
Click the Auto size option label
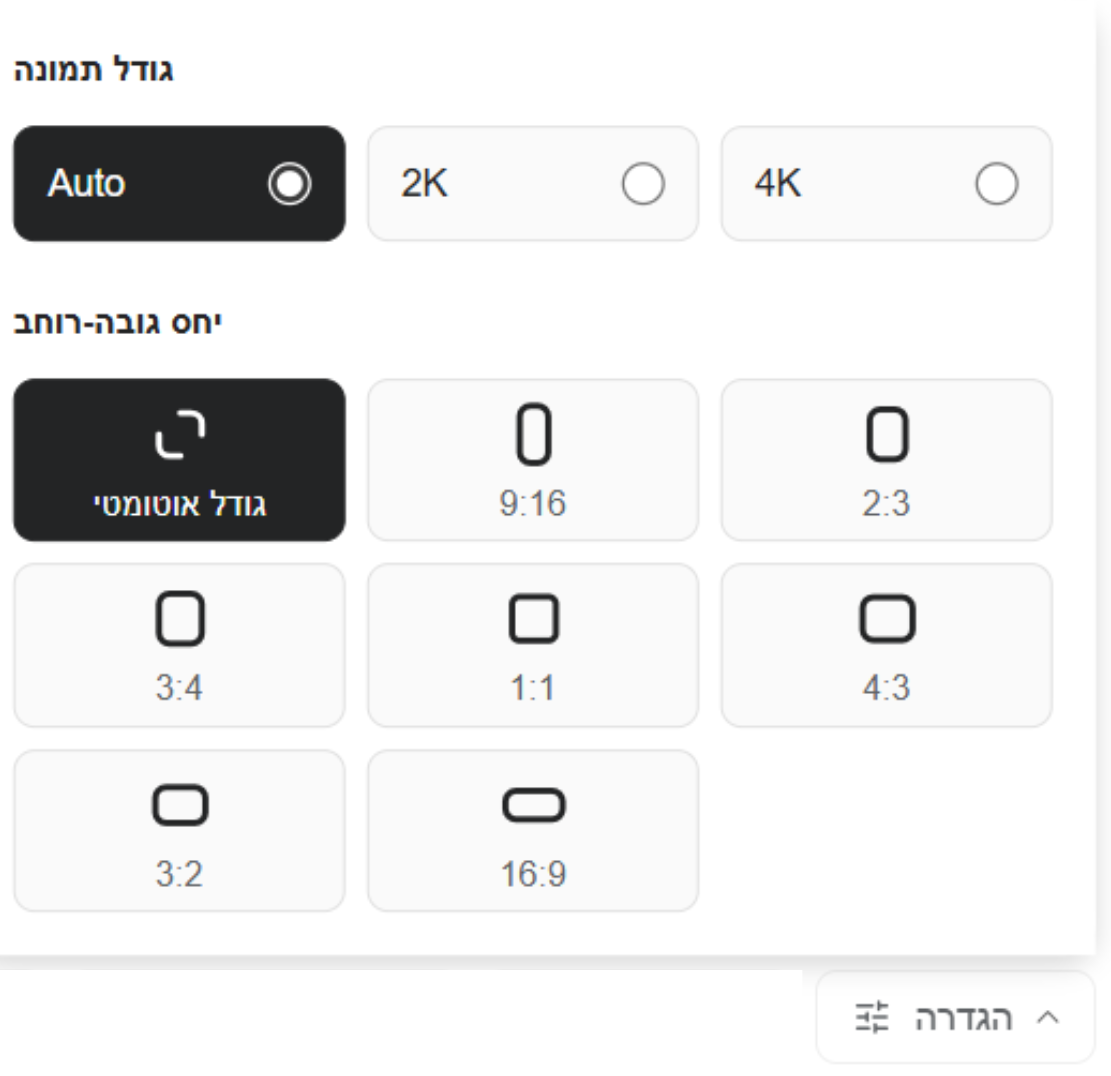pos(86,184)
